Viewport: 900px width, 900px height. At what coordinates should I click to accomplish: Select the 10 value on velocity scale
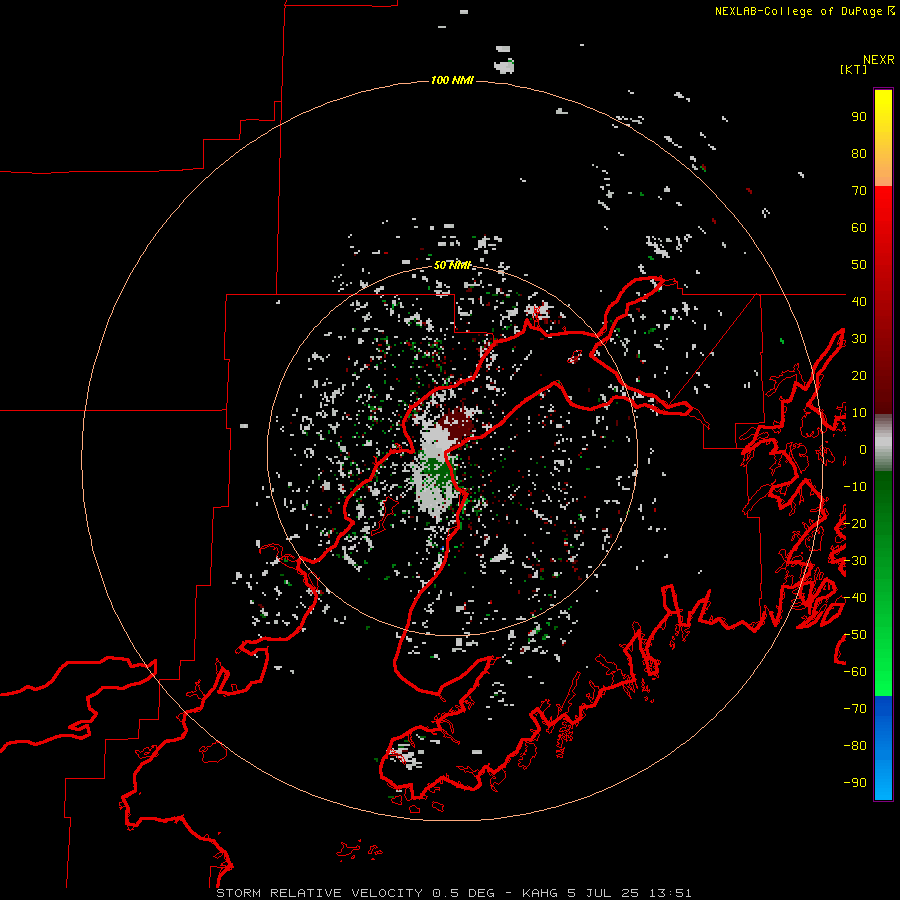859,413
